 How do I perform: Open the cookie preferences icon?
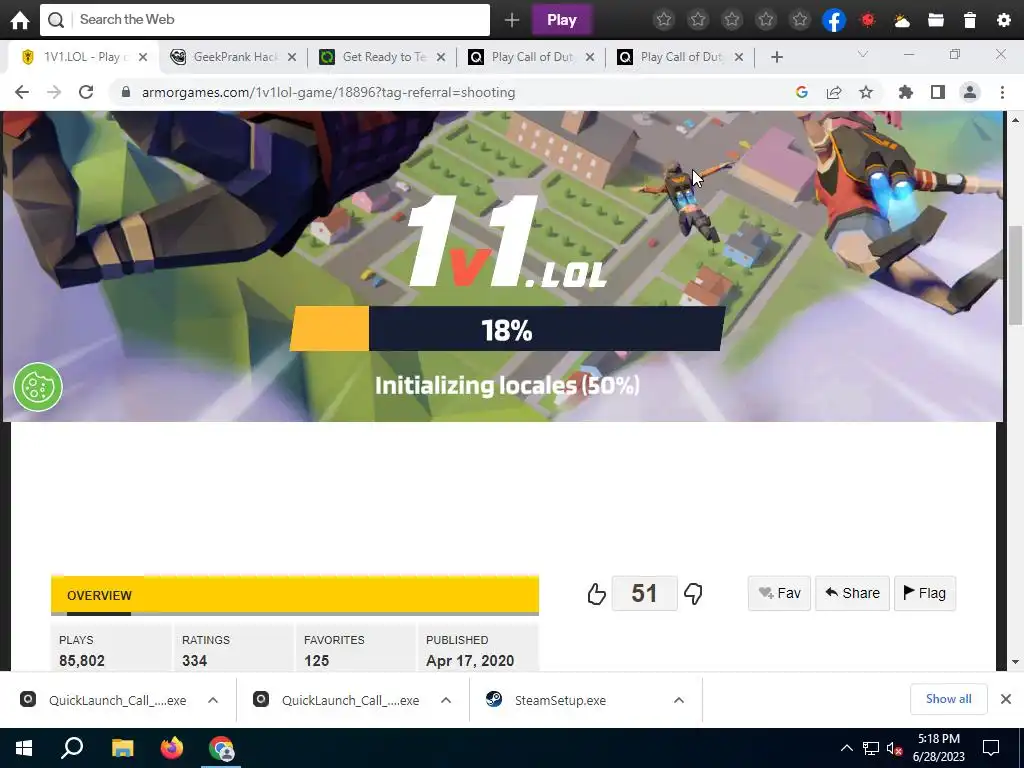point(38,387)
